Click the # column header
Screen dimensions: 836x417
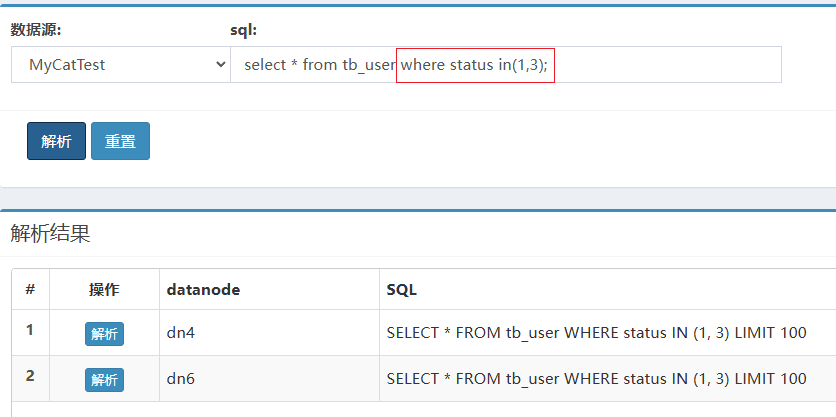[x=30, y=289]
